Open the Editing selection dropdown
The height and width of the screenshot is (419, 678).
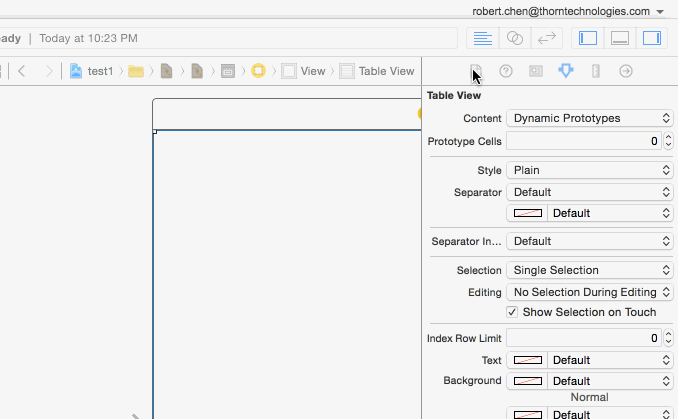[x=590, y=292]
